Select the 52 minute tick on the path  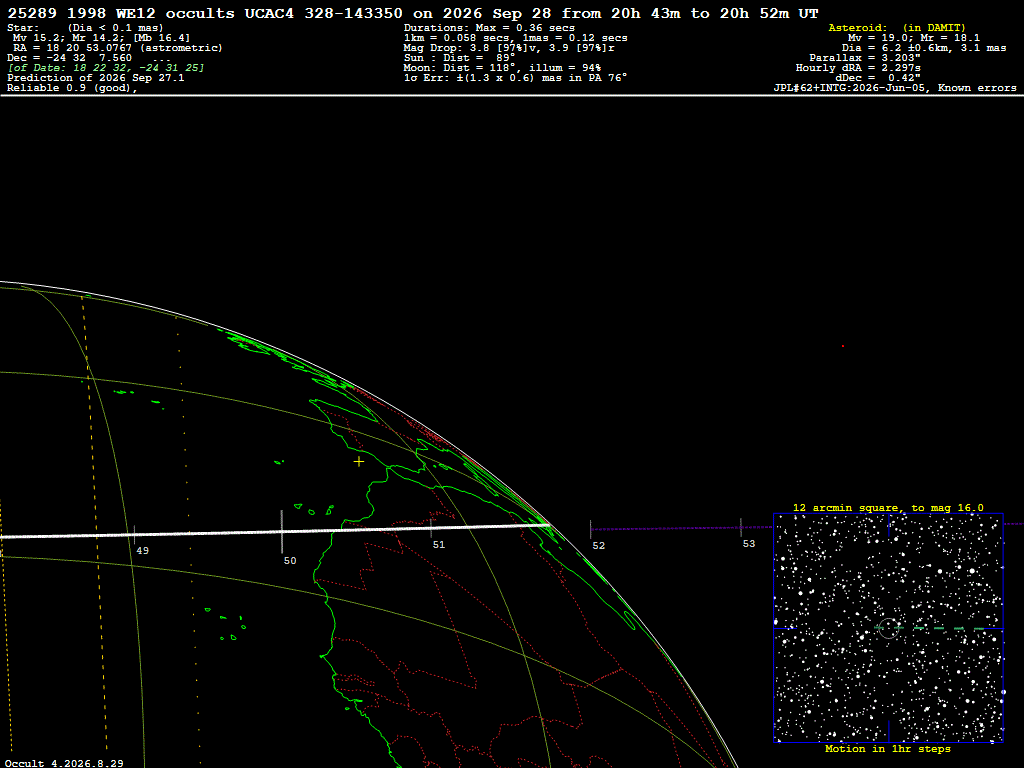coord(590,529)
